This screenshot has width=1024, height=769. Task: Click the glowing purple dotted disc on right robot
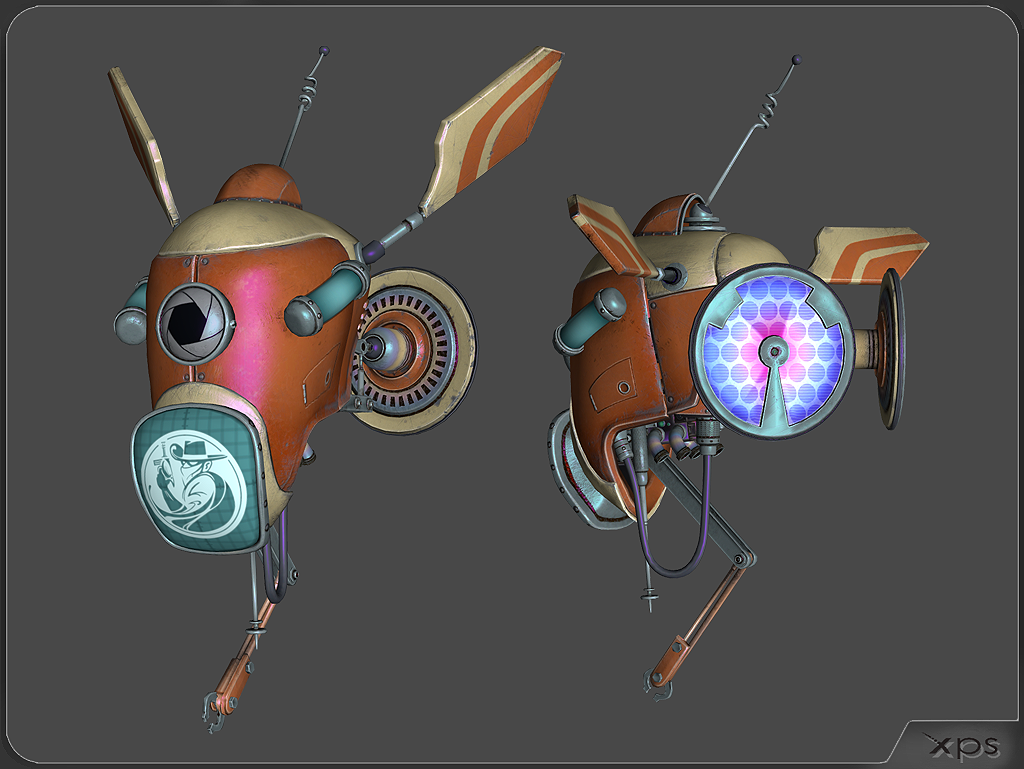click(773, 352)
